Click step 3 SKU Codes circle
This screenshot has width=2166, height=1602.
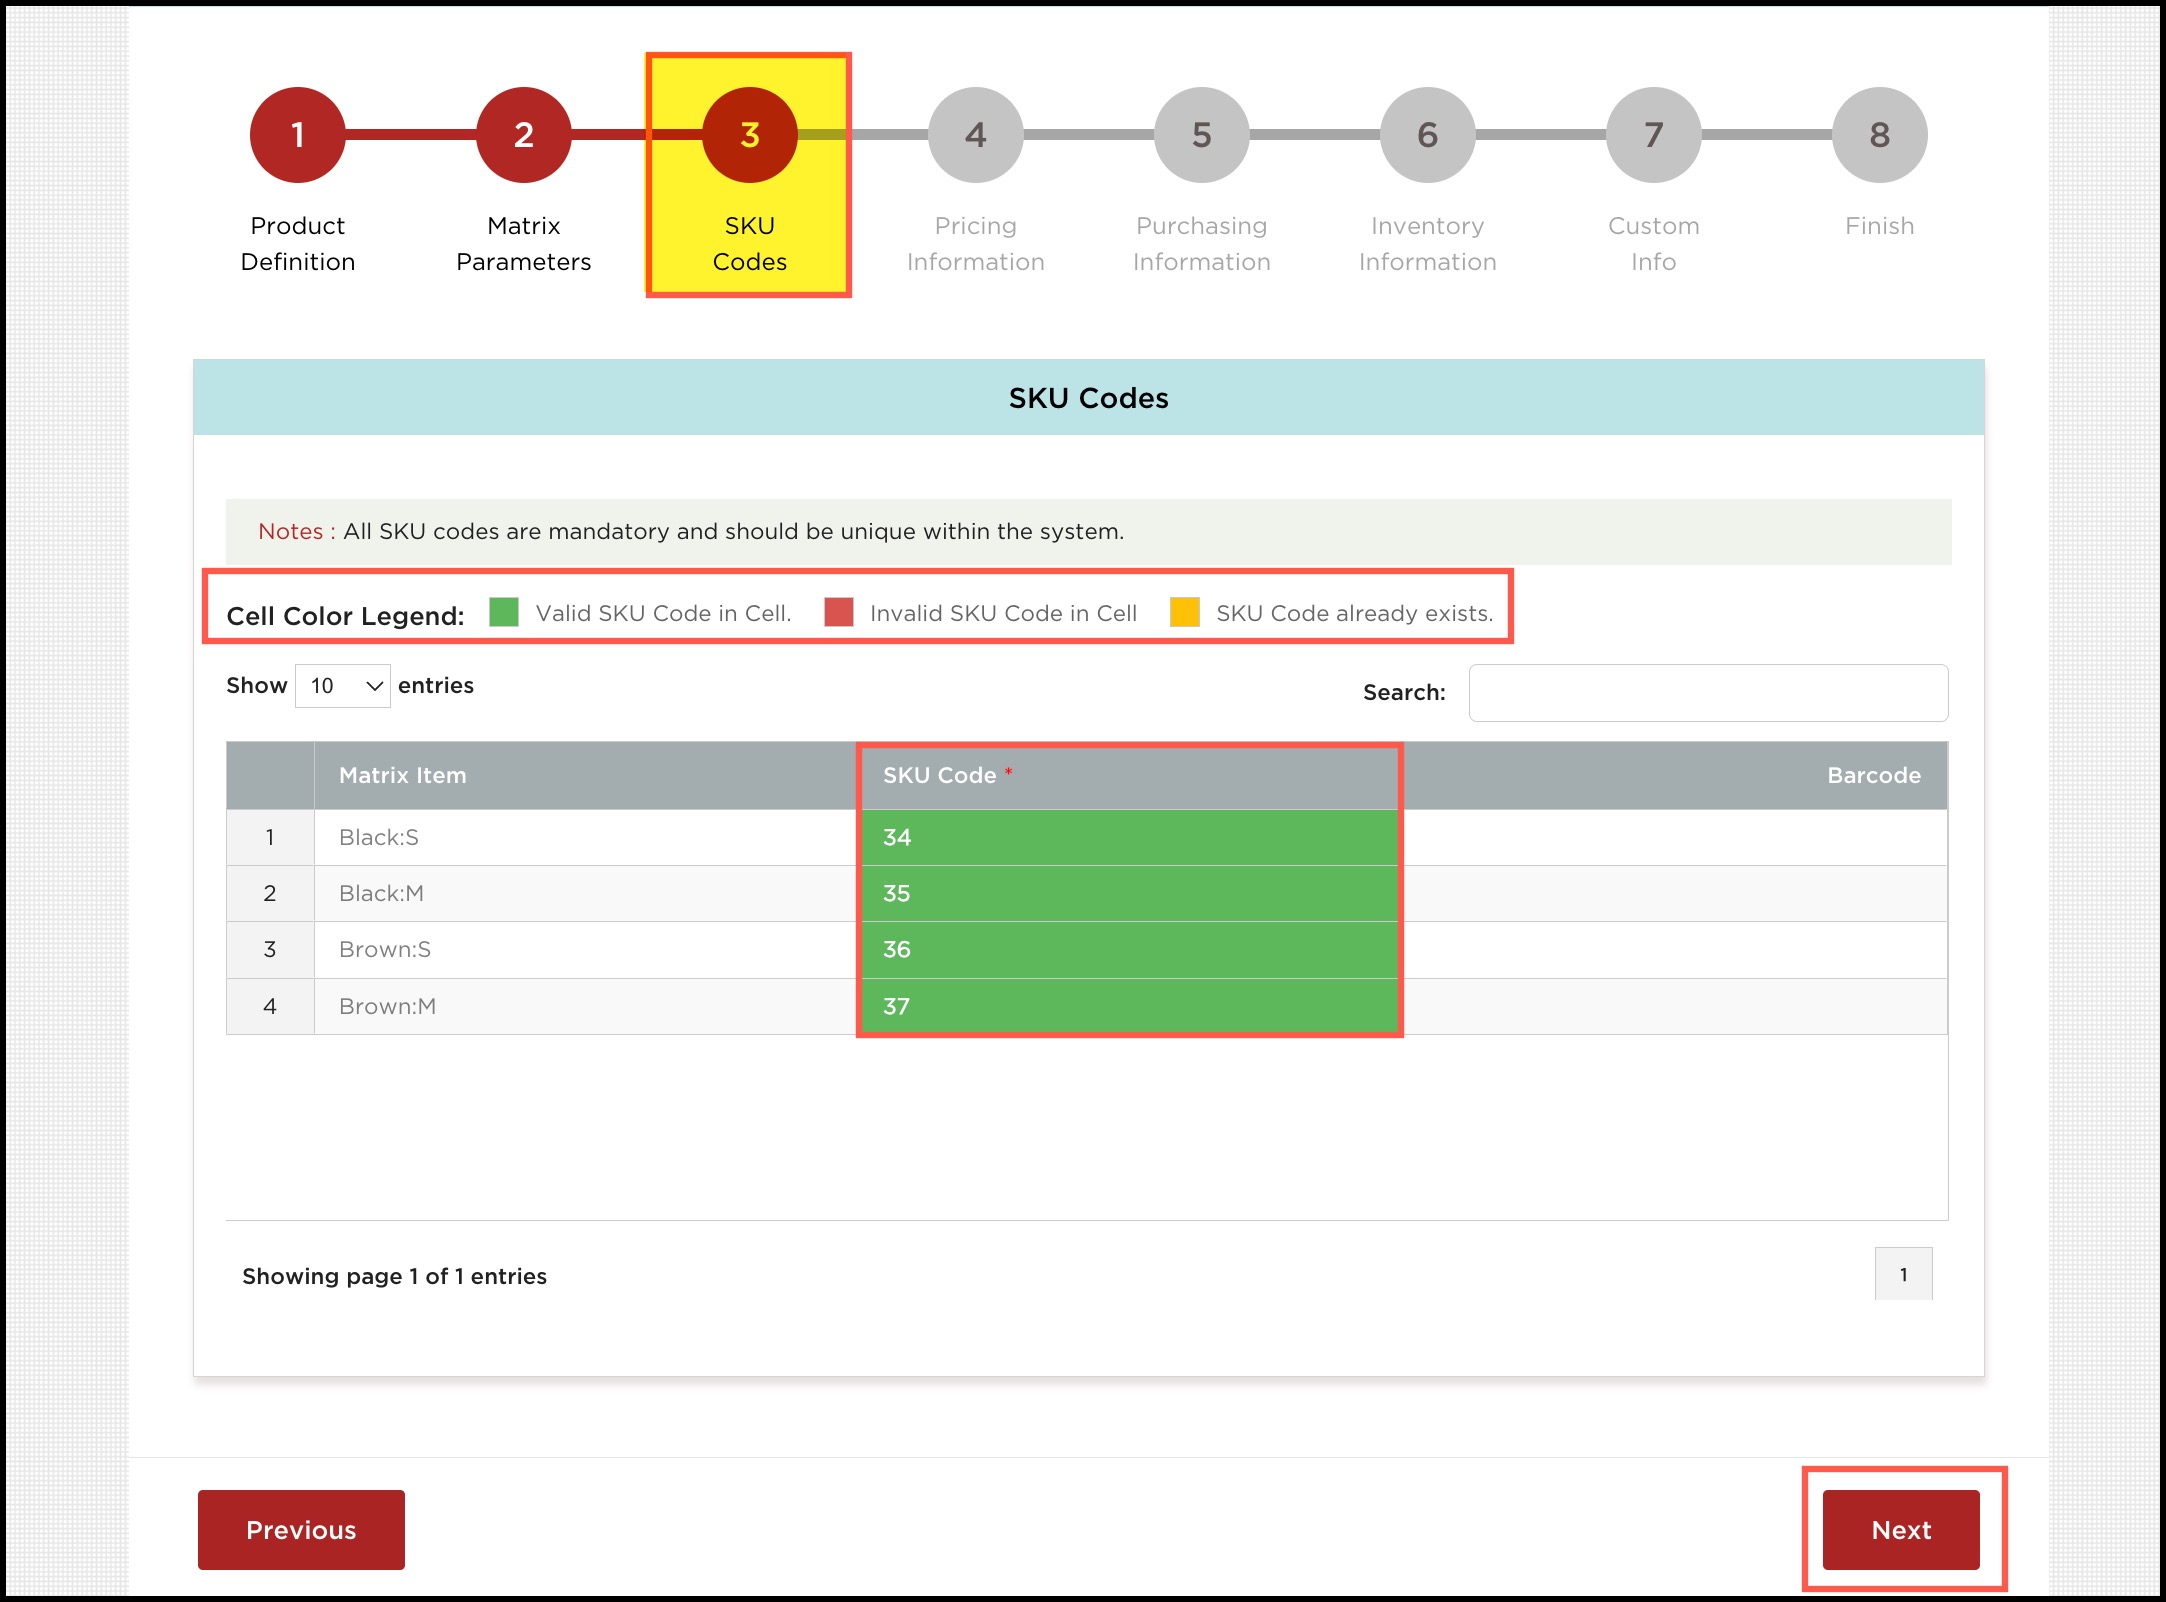pos(749,135)
